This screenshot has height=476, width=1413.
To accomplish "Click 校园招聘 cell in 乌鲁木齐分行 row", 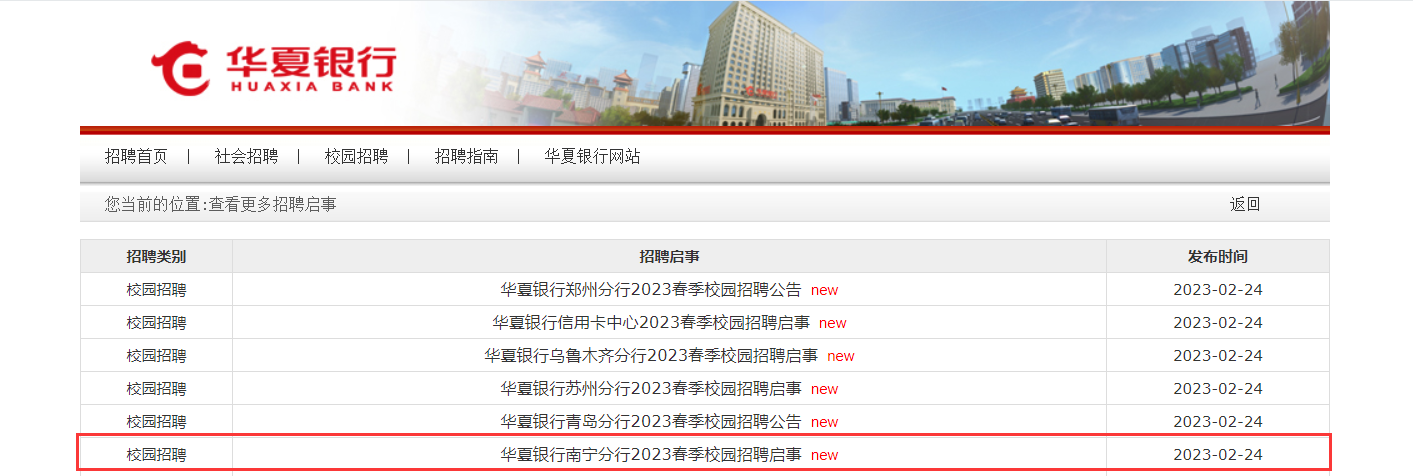I will click(x=156, y=356).
